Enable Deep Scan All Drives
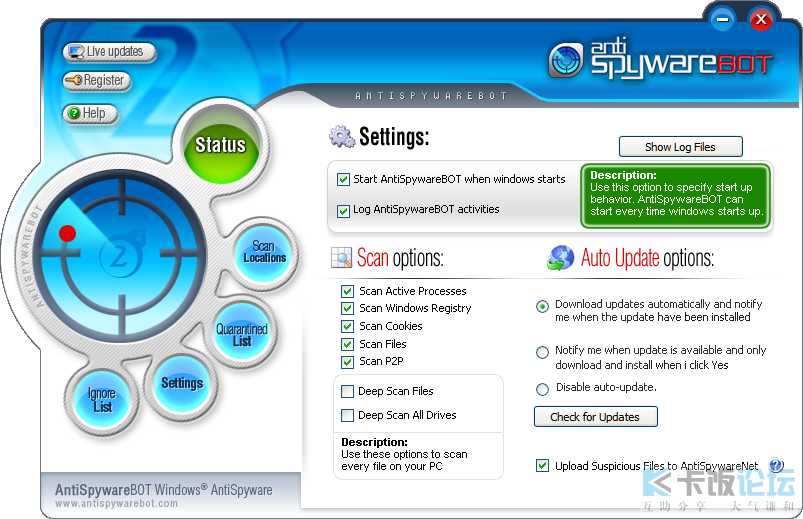The height and width of the screenshot is (519, 803). coord(347,415)
